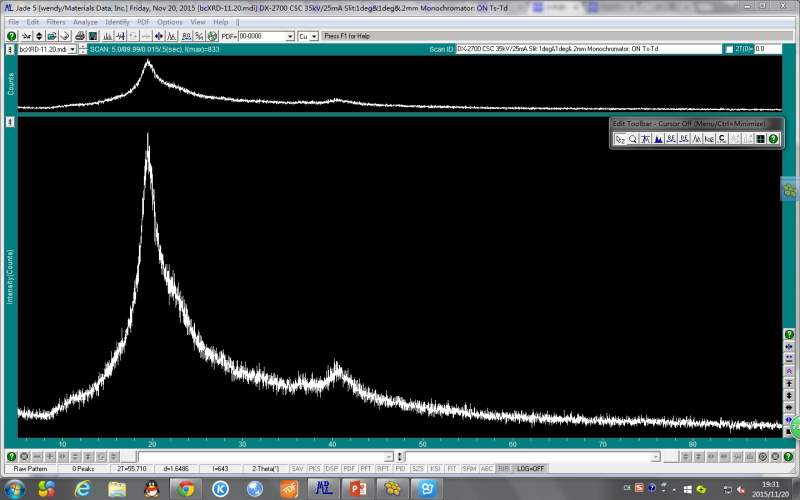Click the DE tool in Edit Toolbar
The height and width of the screenshot is (500, 800).
pos(684,139)
